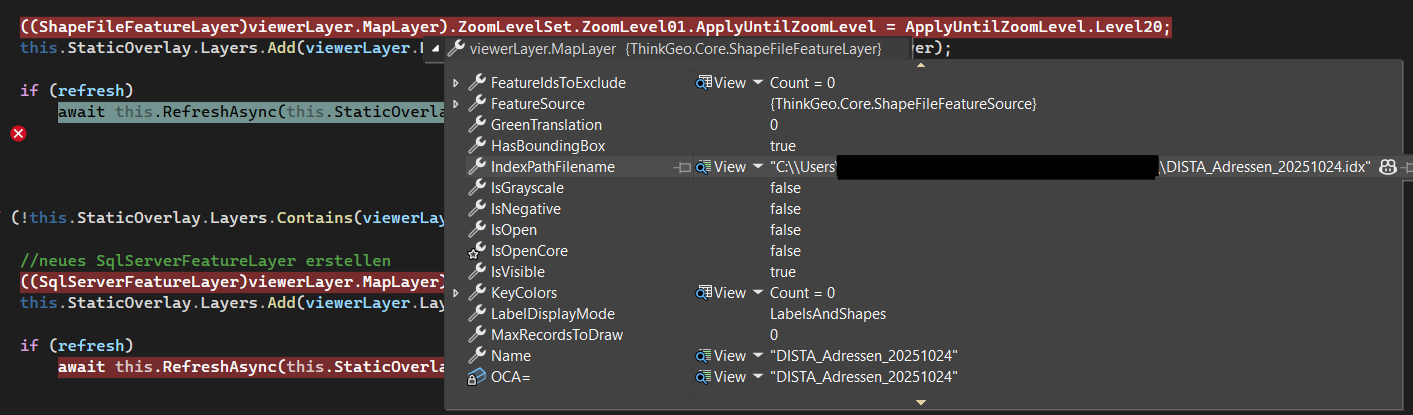This screenshot has height=415, width=1413.
Task: Expand the KeyColors property node
Action: point(456,293)
